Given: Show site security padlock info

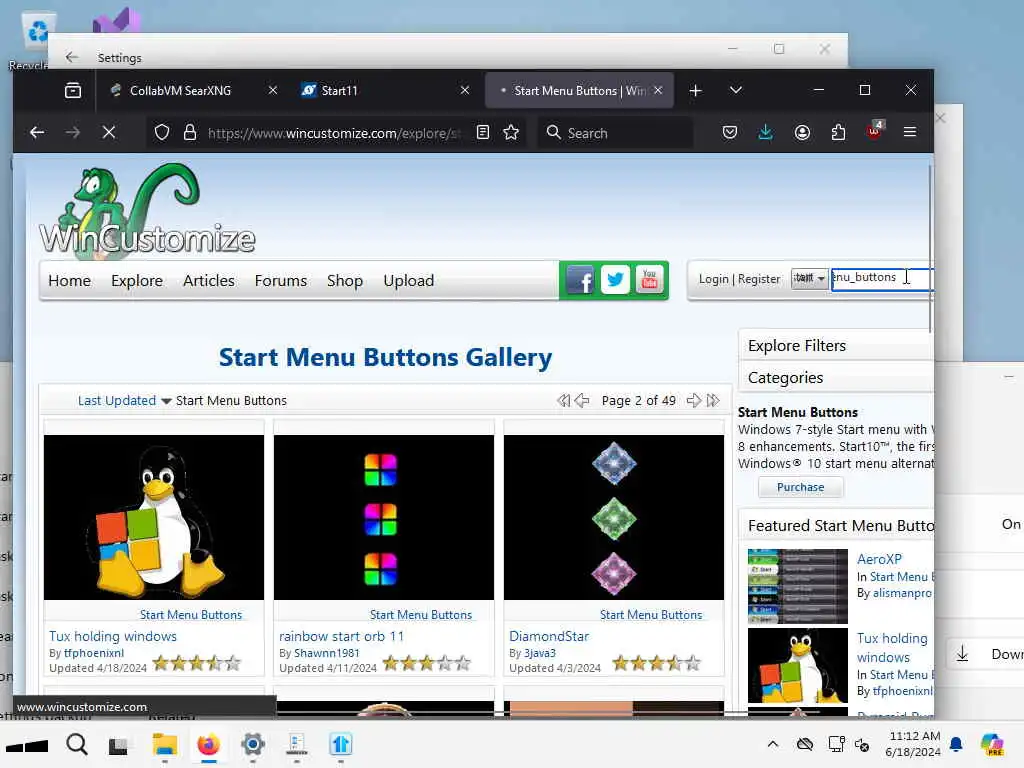Looking at the screenshot, I should pyautogui.click(x=190, y=133).
